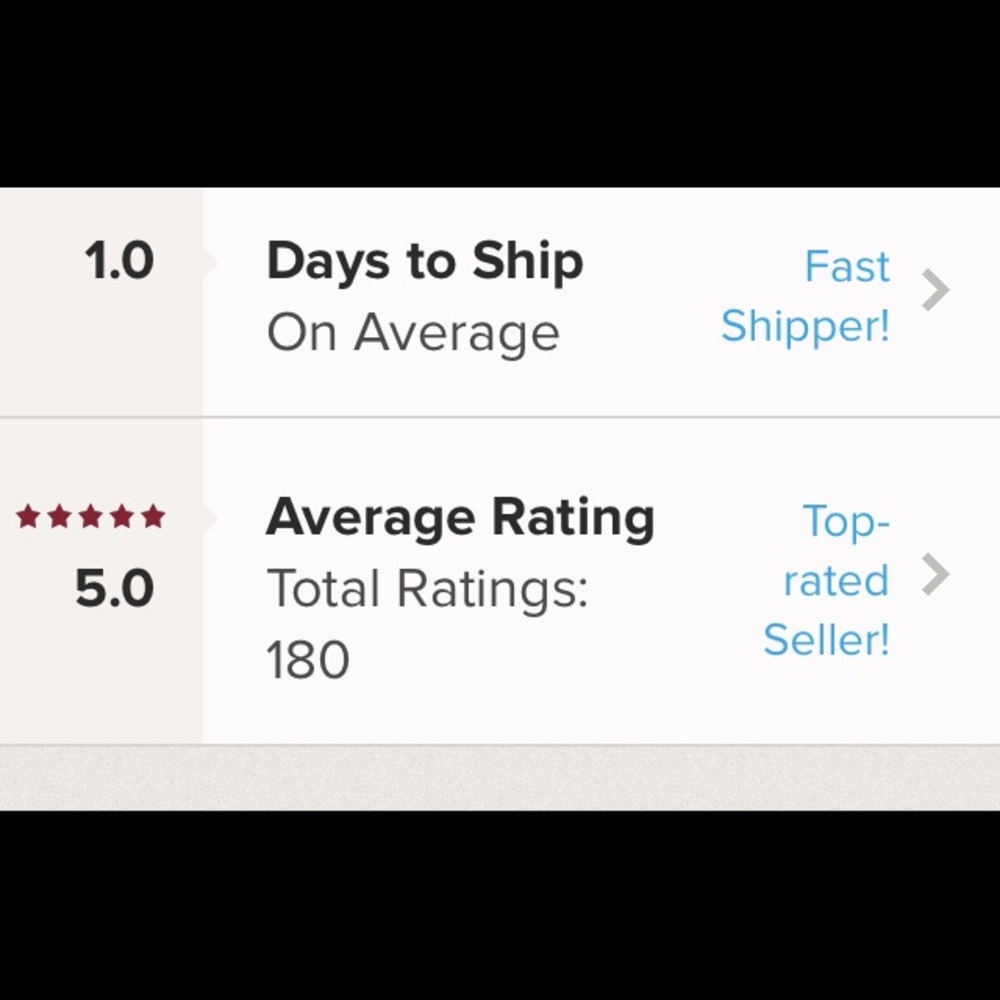
Task: Open the Fast Shipper! link
Action: point(805,296)
